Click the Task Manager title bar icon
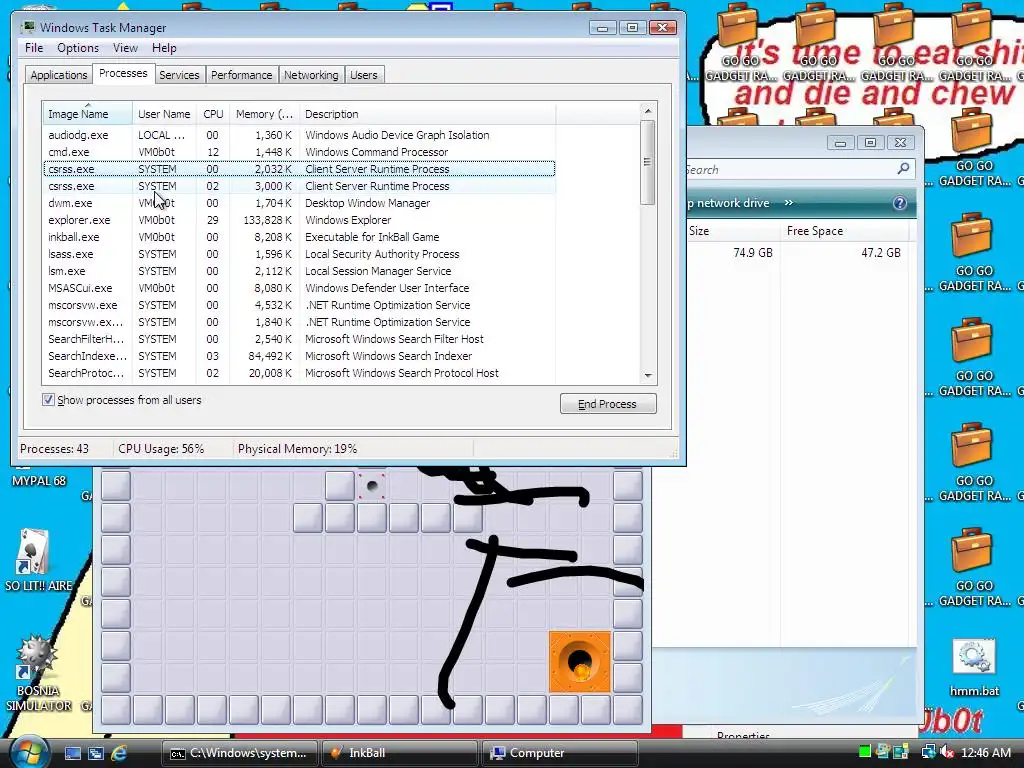Image resolution: width=1024 pixels, height=768 pixels. 27,27
